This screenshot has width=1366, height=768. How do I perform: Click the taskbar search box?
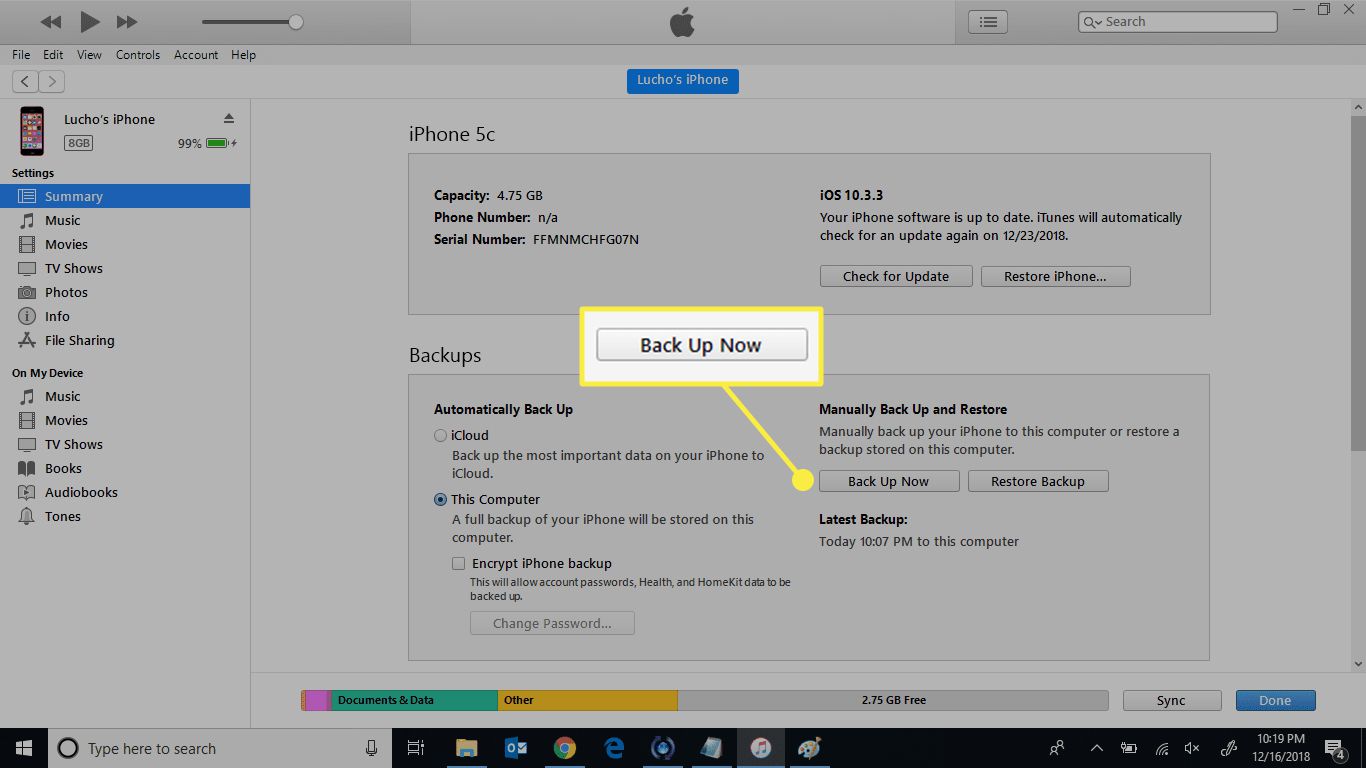tap(220, 748)
